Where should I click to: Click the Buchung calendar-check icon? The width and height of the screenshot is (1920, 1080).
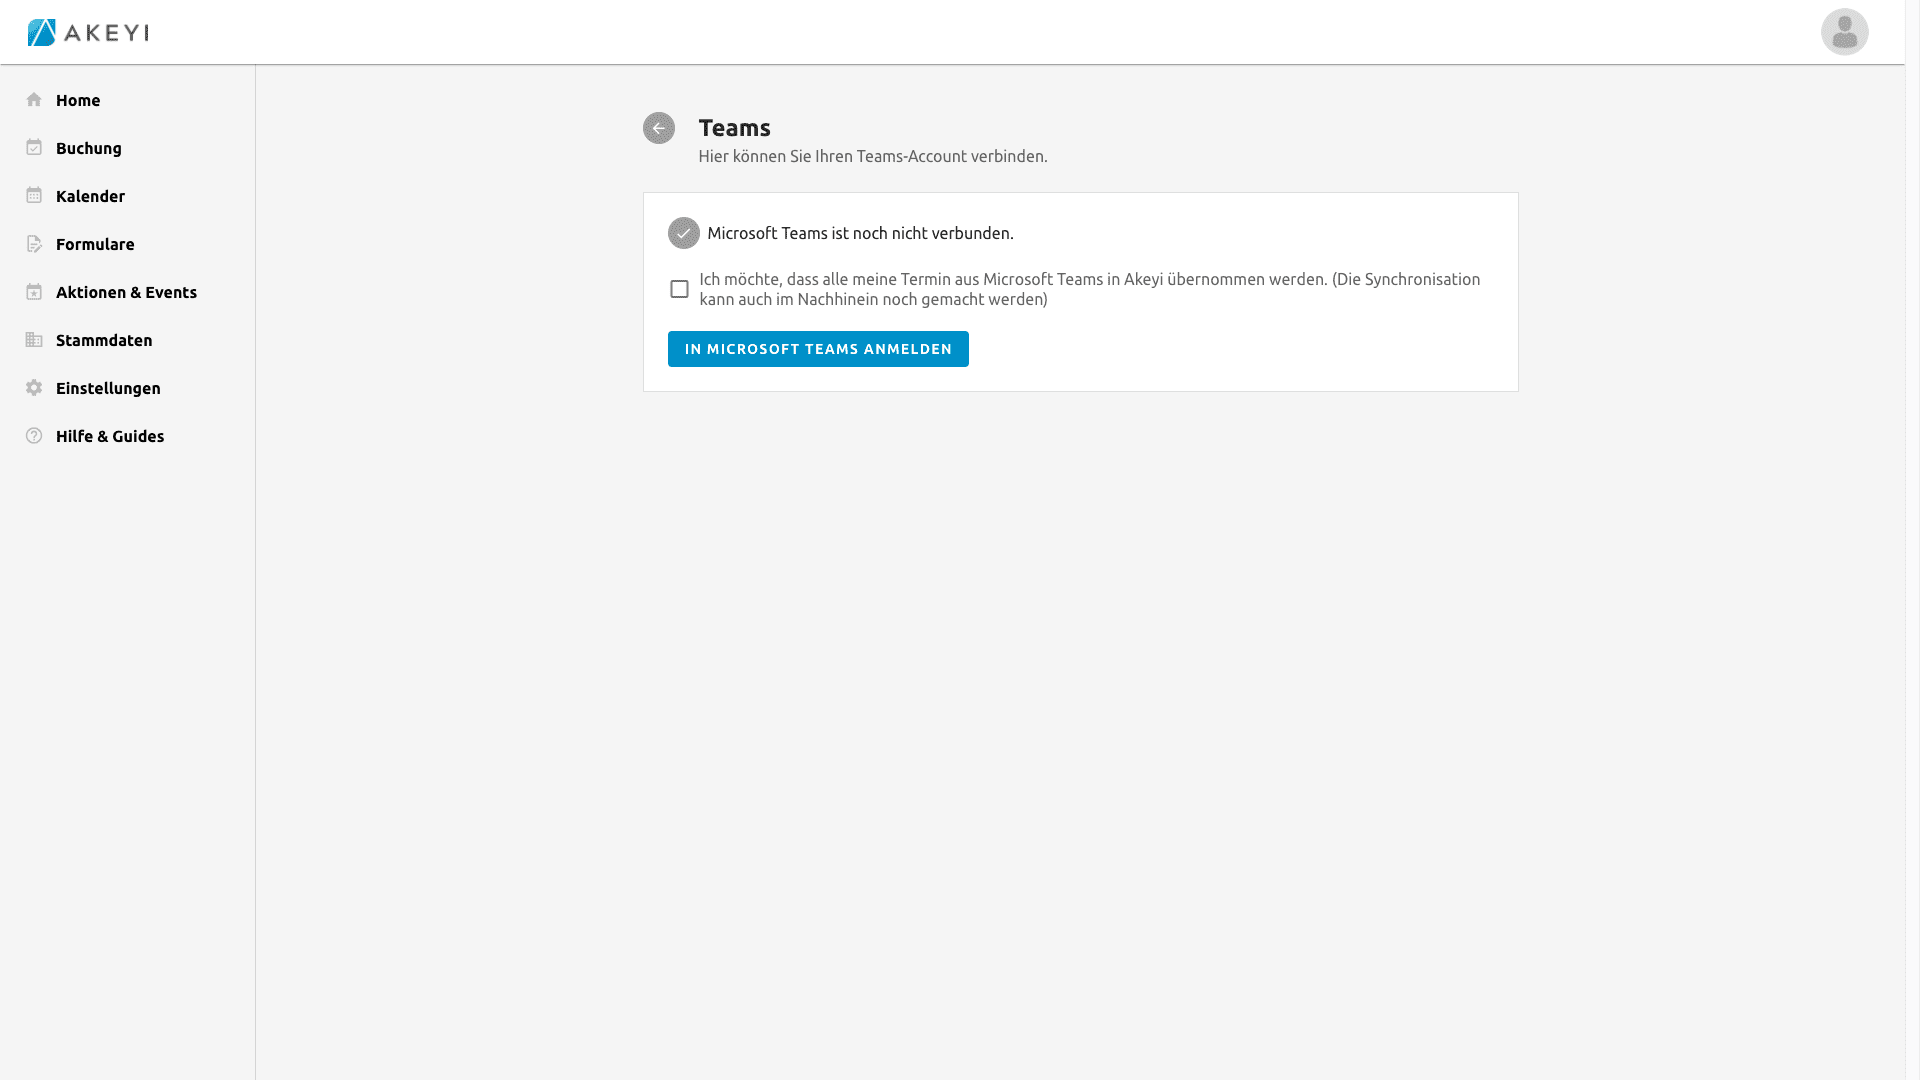34,148
